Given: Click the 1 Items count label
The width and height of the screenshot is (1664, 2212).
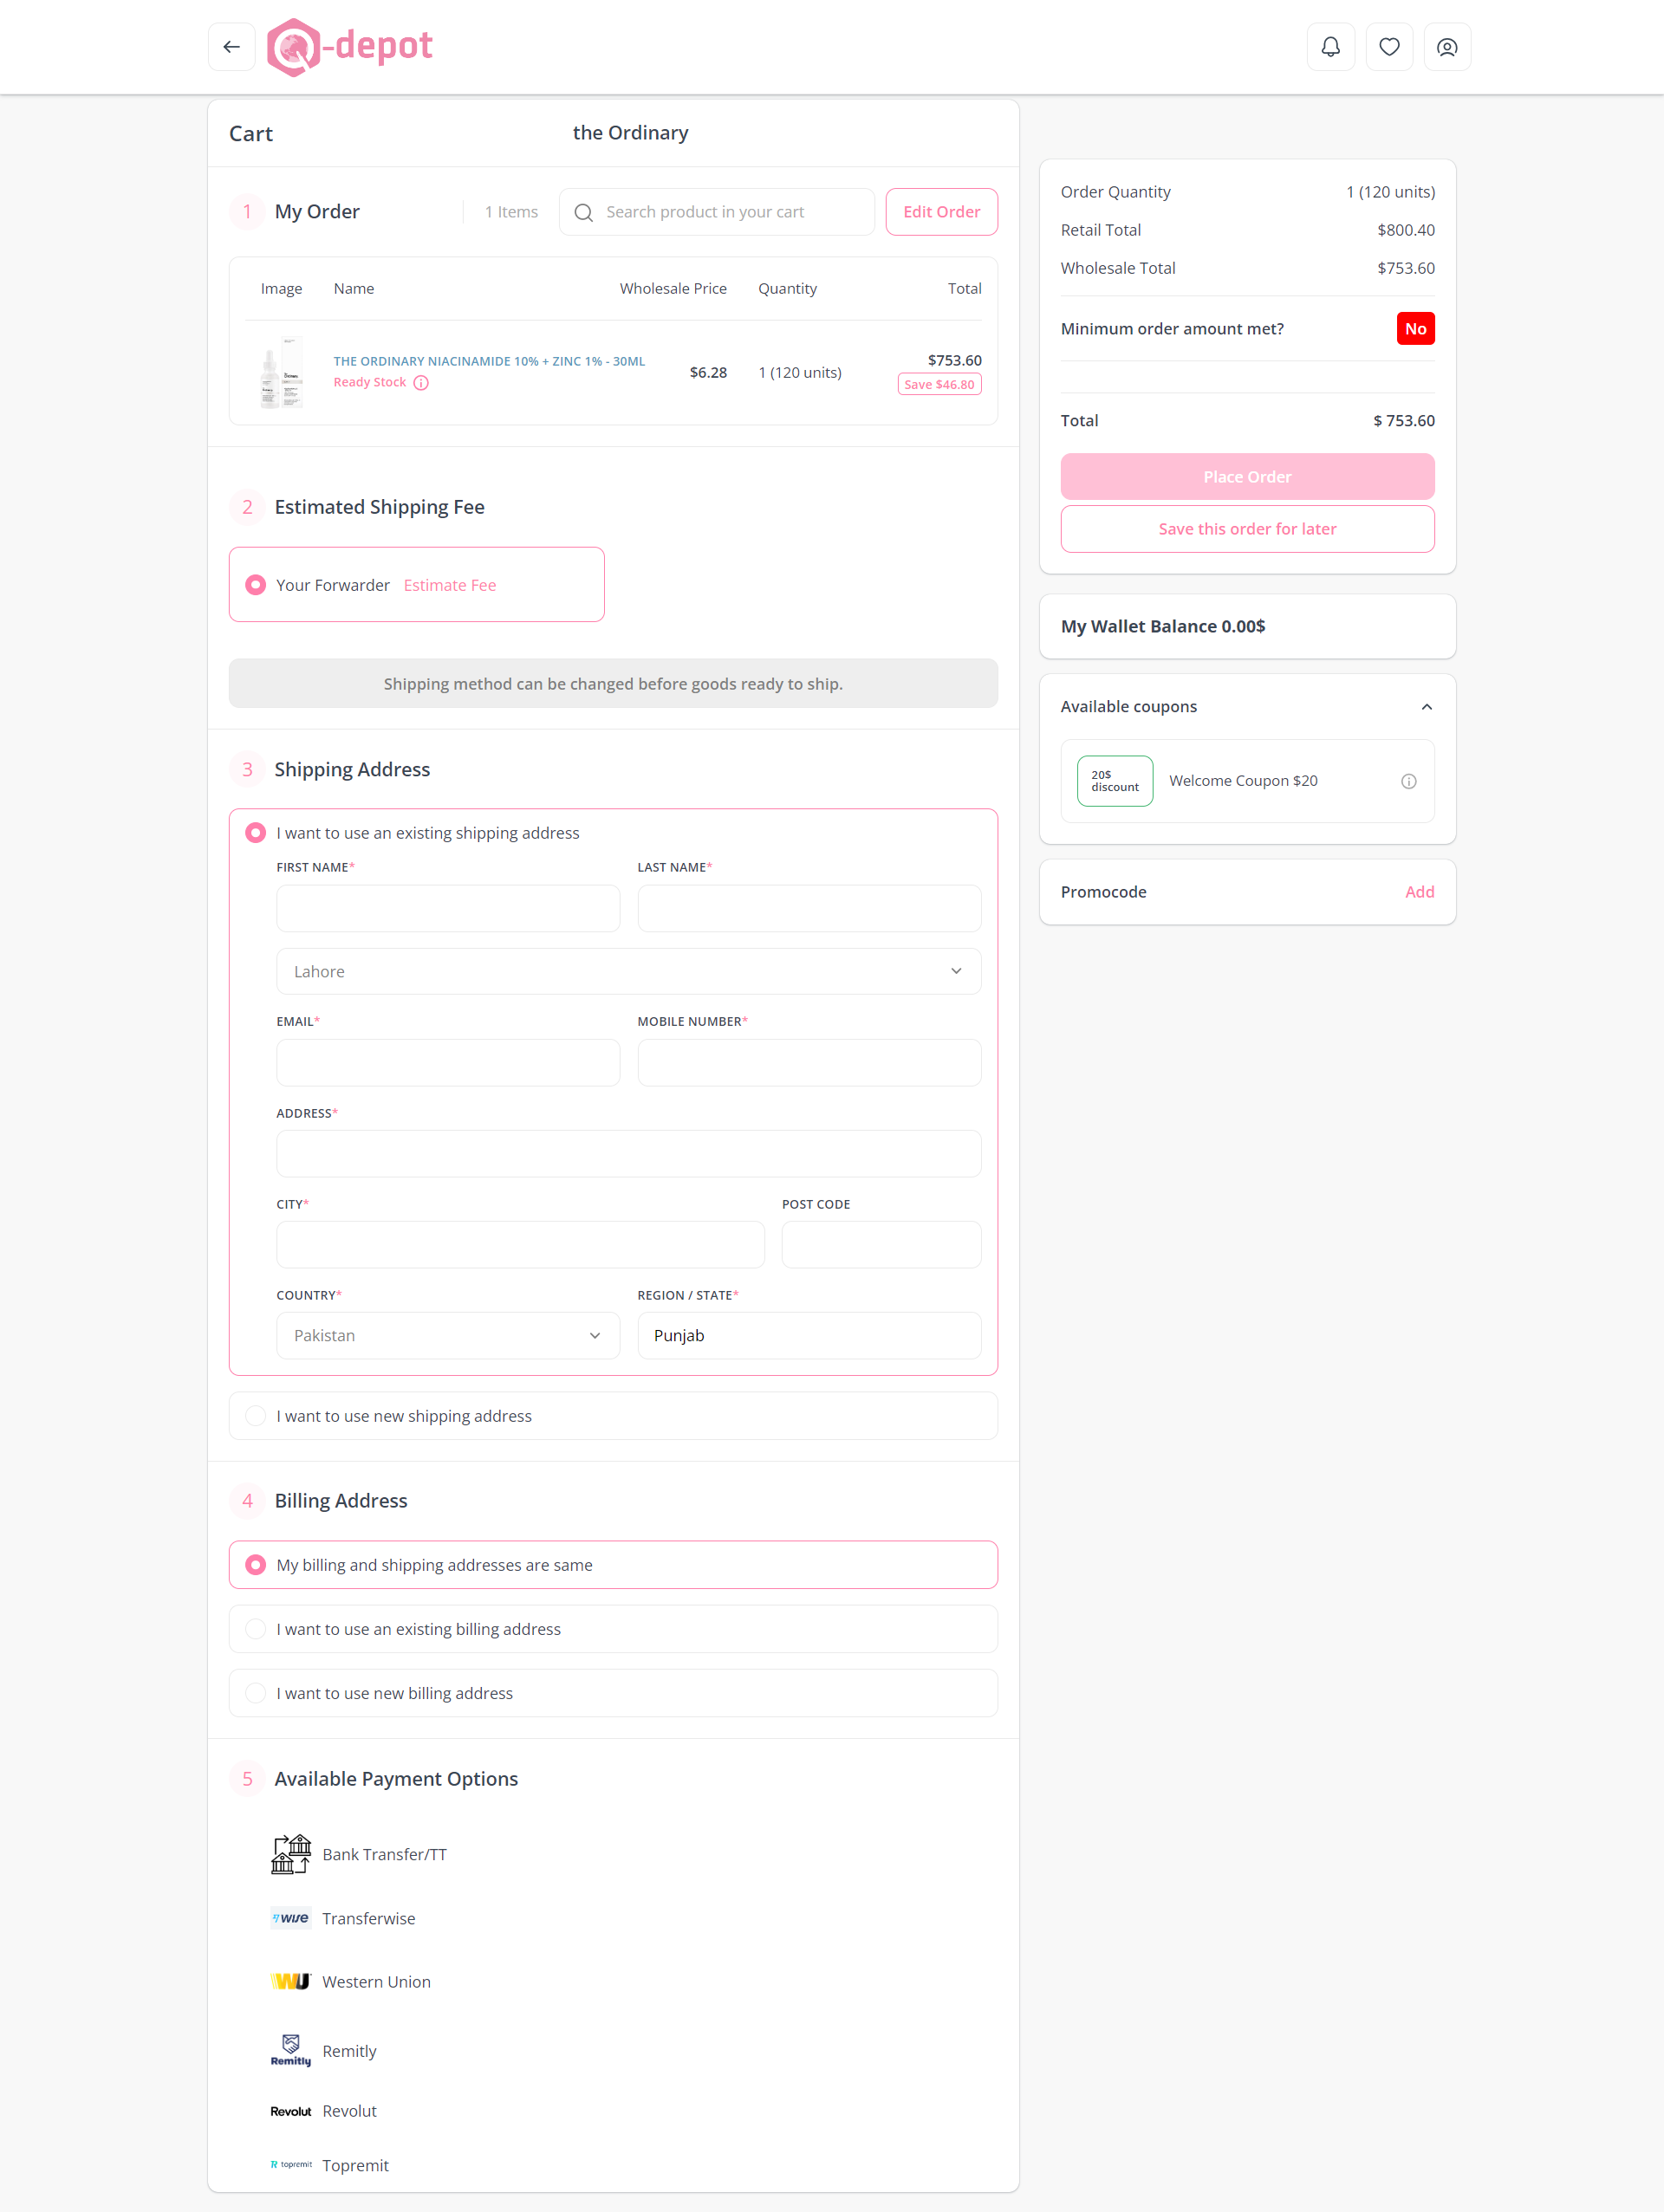Looking at the screenshot, I should click(511, 212).
